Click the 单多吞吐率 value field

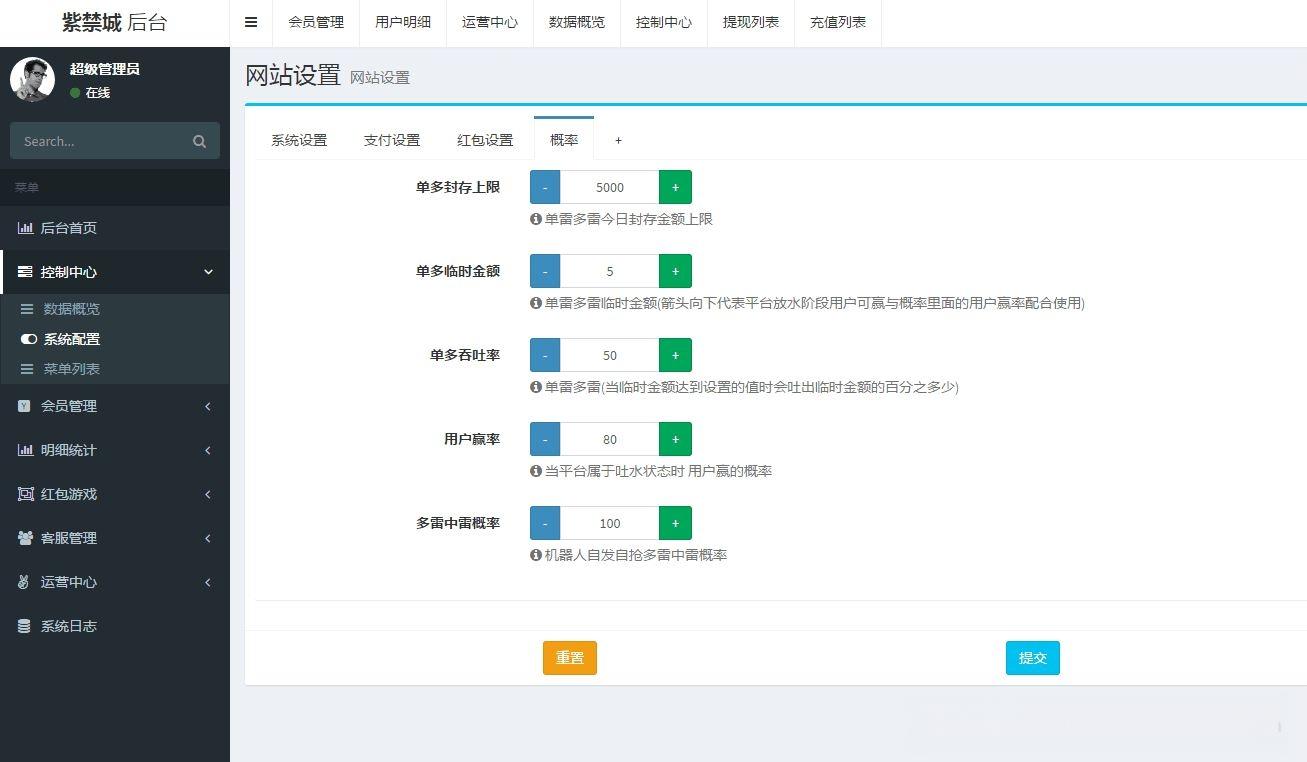coord(609,355)
